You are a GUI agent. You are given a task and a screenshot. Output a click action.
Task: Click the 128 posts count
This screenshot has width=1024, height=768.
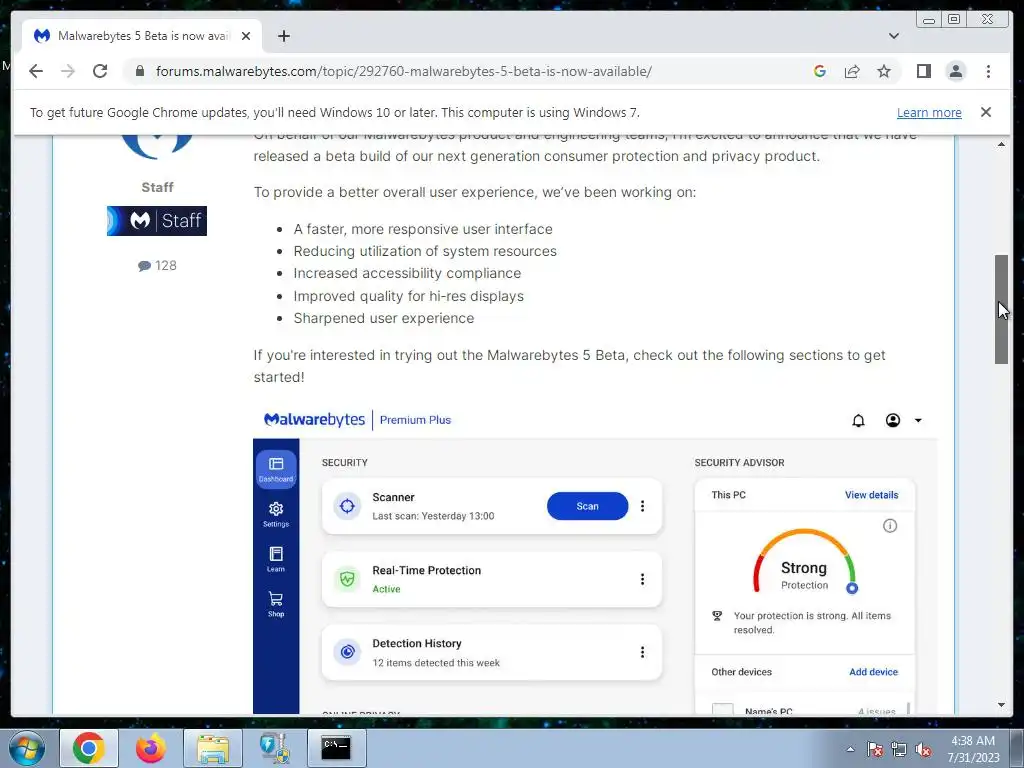click(x=166, y=265)
